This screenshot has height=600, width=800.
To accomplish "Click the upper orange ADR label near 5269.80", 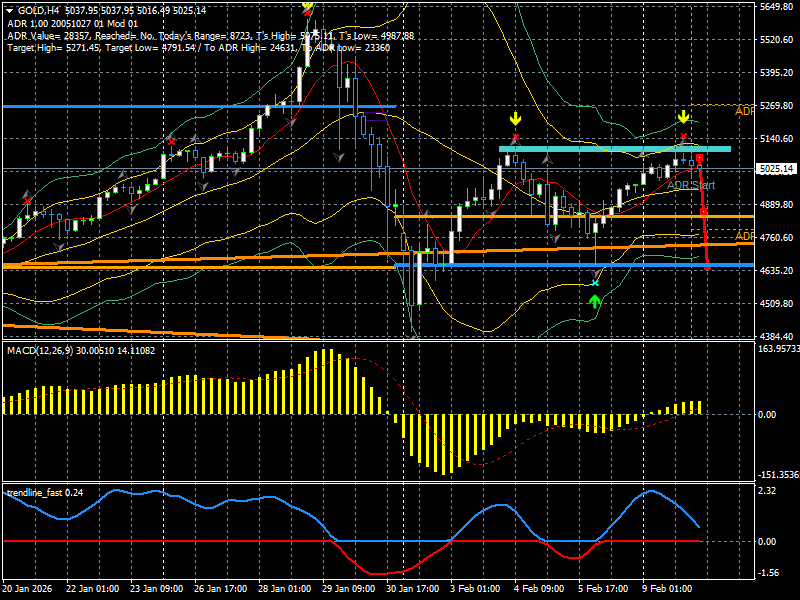I will [744, 111].
